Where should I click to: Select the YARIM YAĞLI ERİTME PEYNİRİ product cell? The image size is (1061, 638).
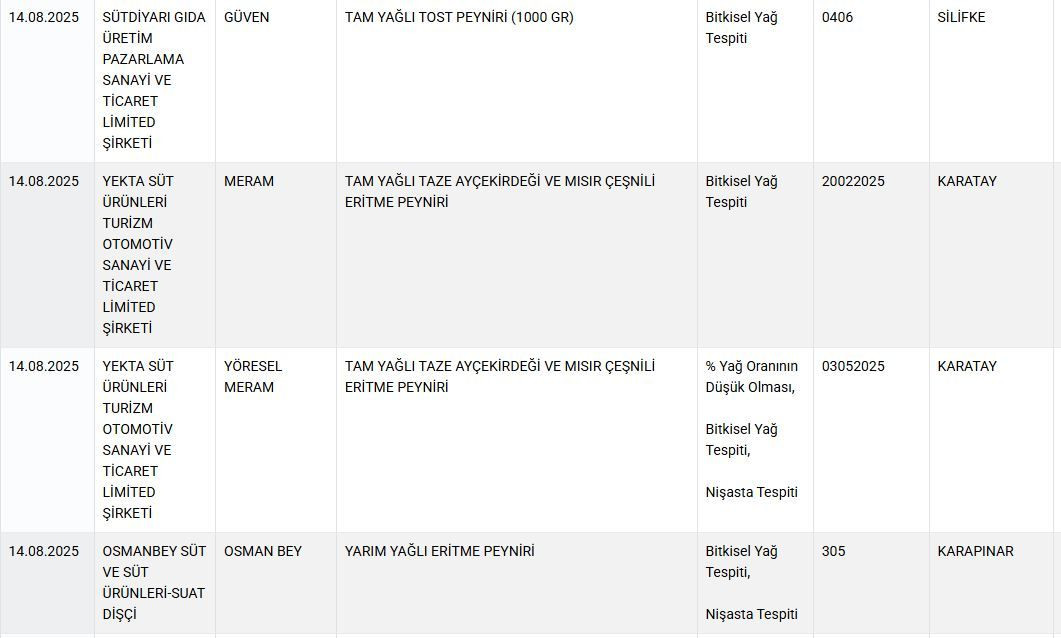tap(439, 551)
